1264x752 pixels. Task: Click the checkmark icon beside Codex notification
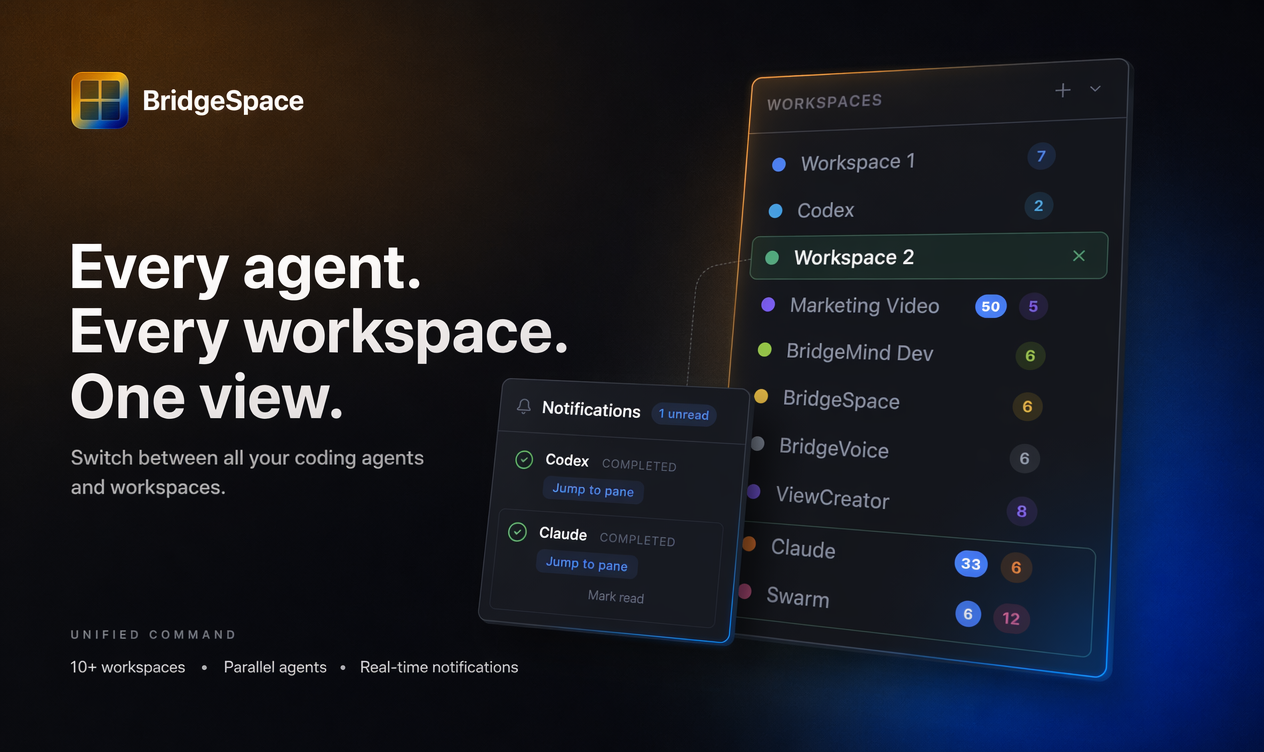point(523,459)
